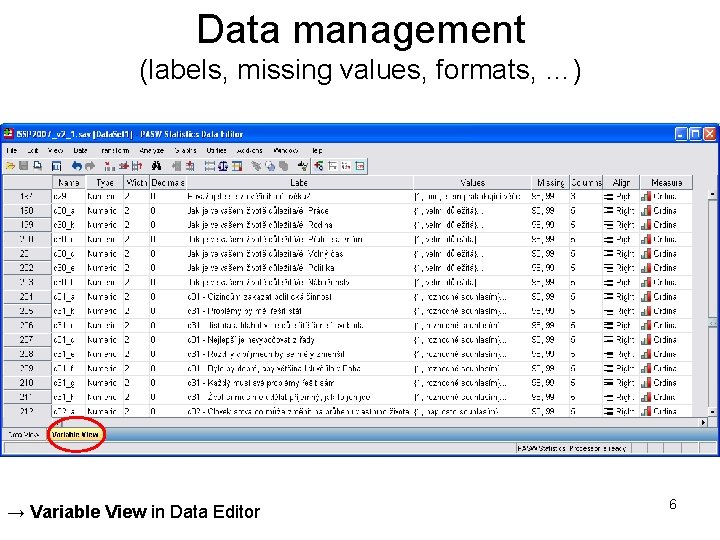Click the Save file toolbar icon
Image resolution: width=720 pixels, height=540 pixels.
[x=23, y=166]
